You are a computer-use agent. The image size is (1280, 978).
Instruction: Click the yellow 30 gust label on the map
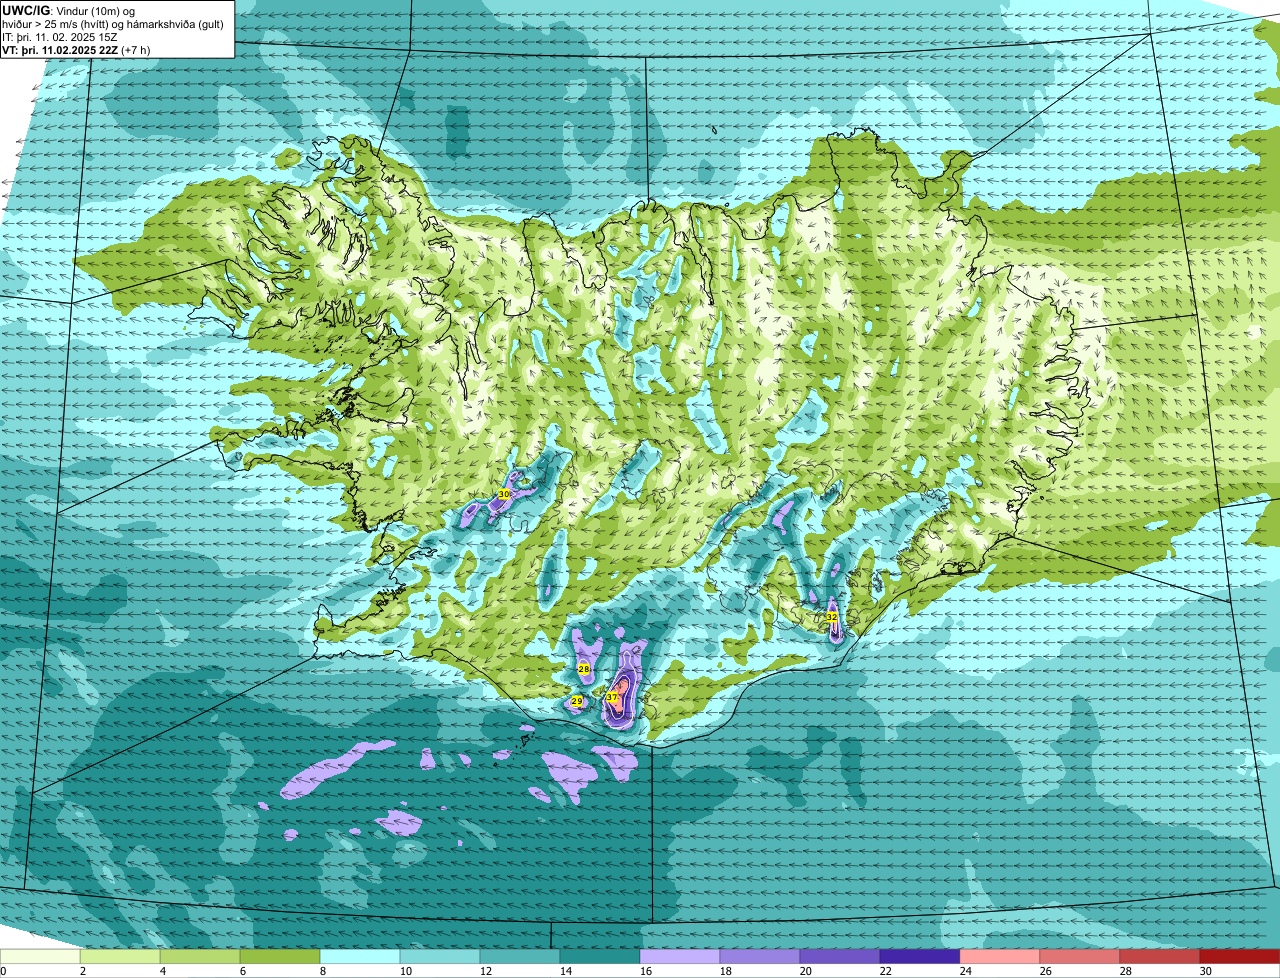[504, 494]
